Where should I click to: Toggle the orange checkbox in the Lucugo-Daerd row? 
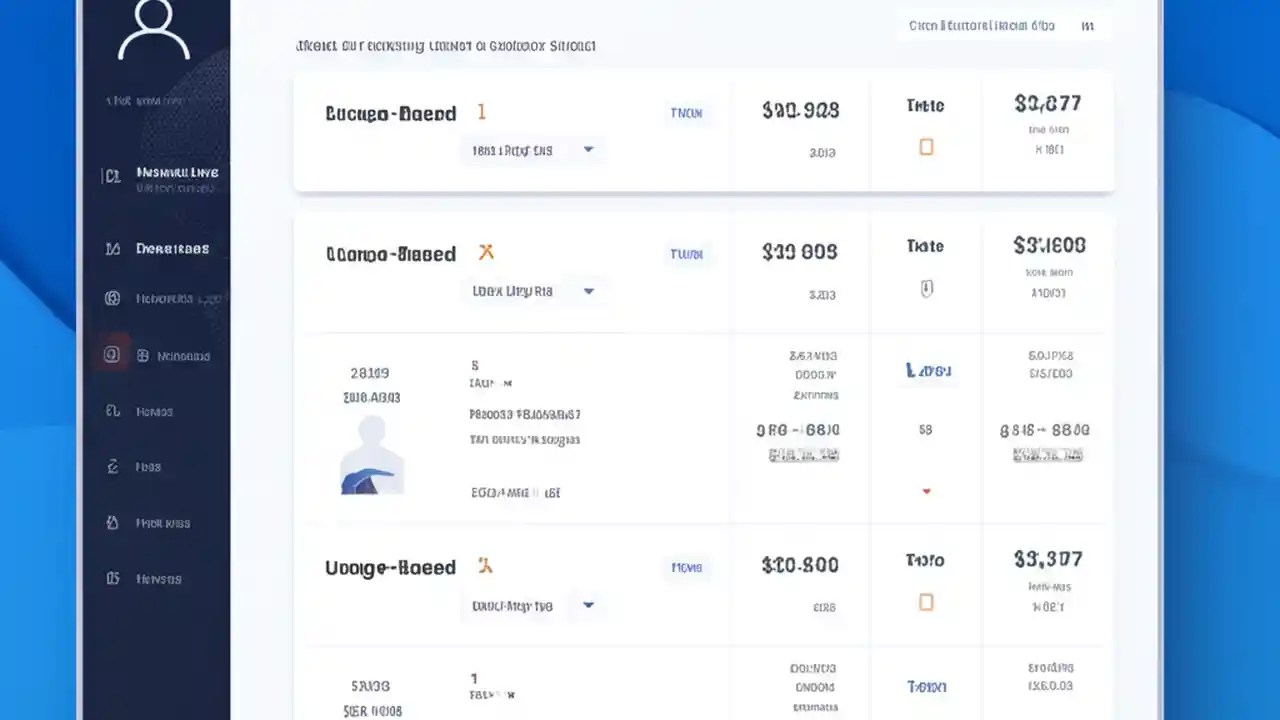(x=926, y=147)
